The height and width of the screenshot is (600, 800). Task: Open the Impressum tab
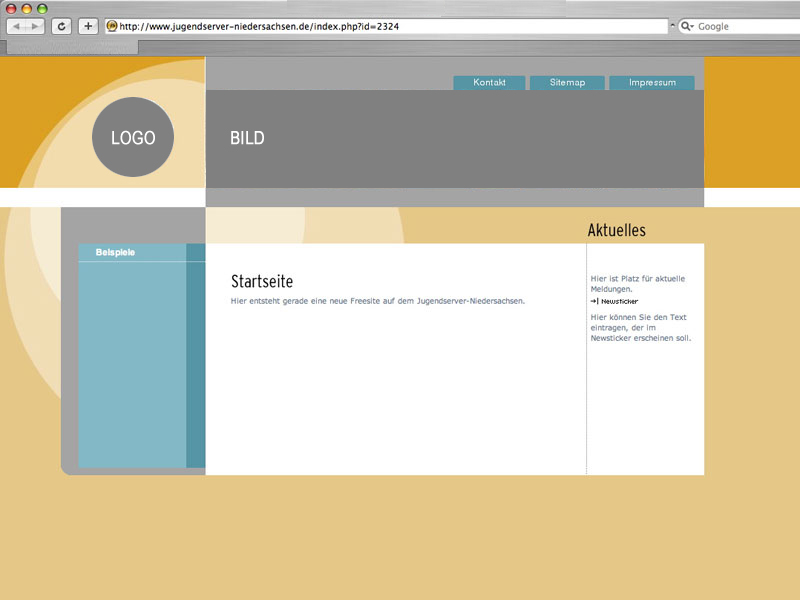coord(652,83)
